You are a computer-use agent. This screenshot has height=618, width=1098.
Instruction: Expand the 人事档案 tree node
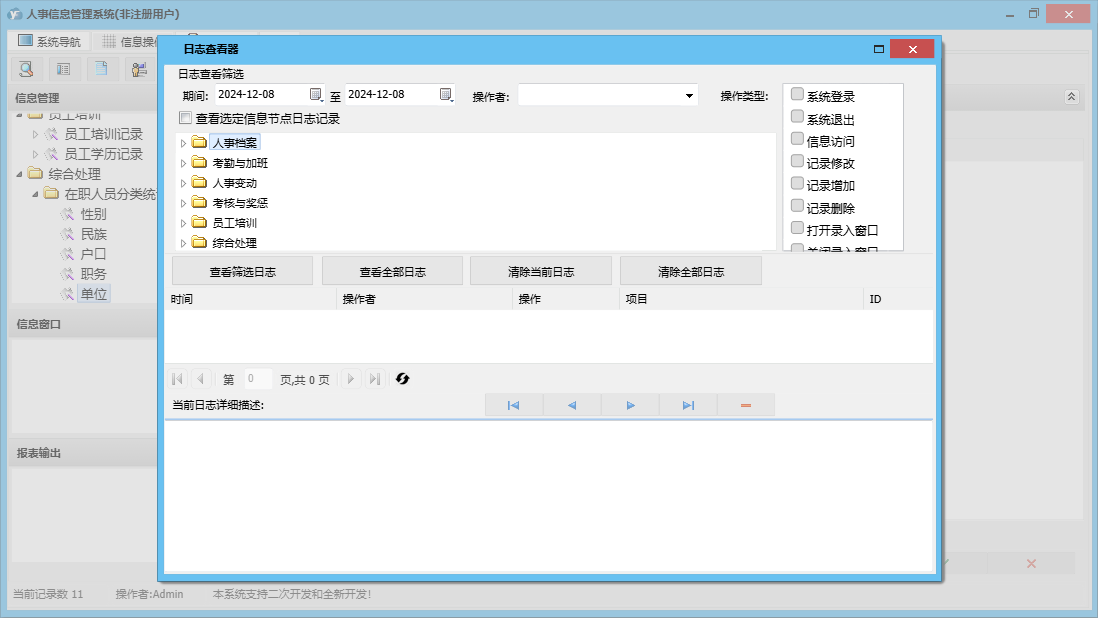point(183,143)
